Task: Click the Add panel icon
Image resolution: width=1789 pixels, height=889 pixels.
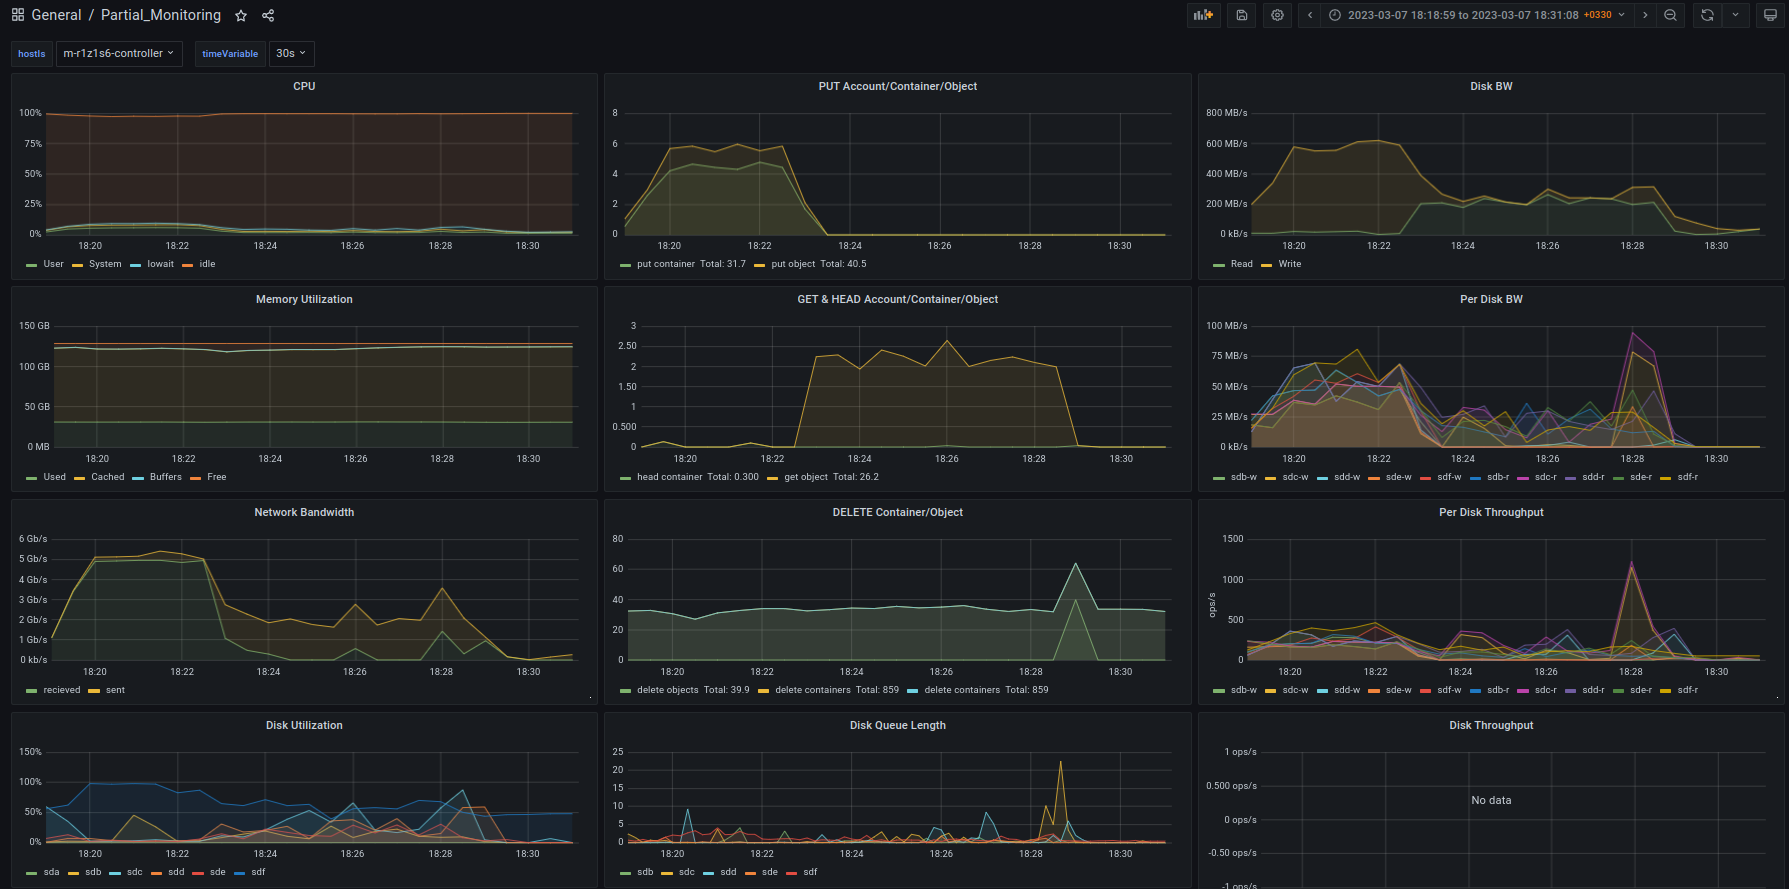Action: [1203, 15]
